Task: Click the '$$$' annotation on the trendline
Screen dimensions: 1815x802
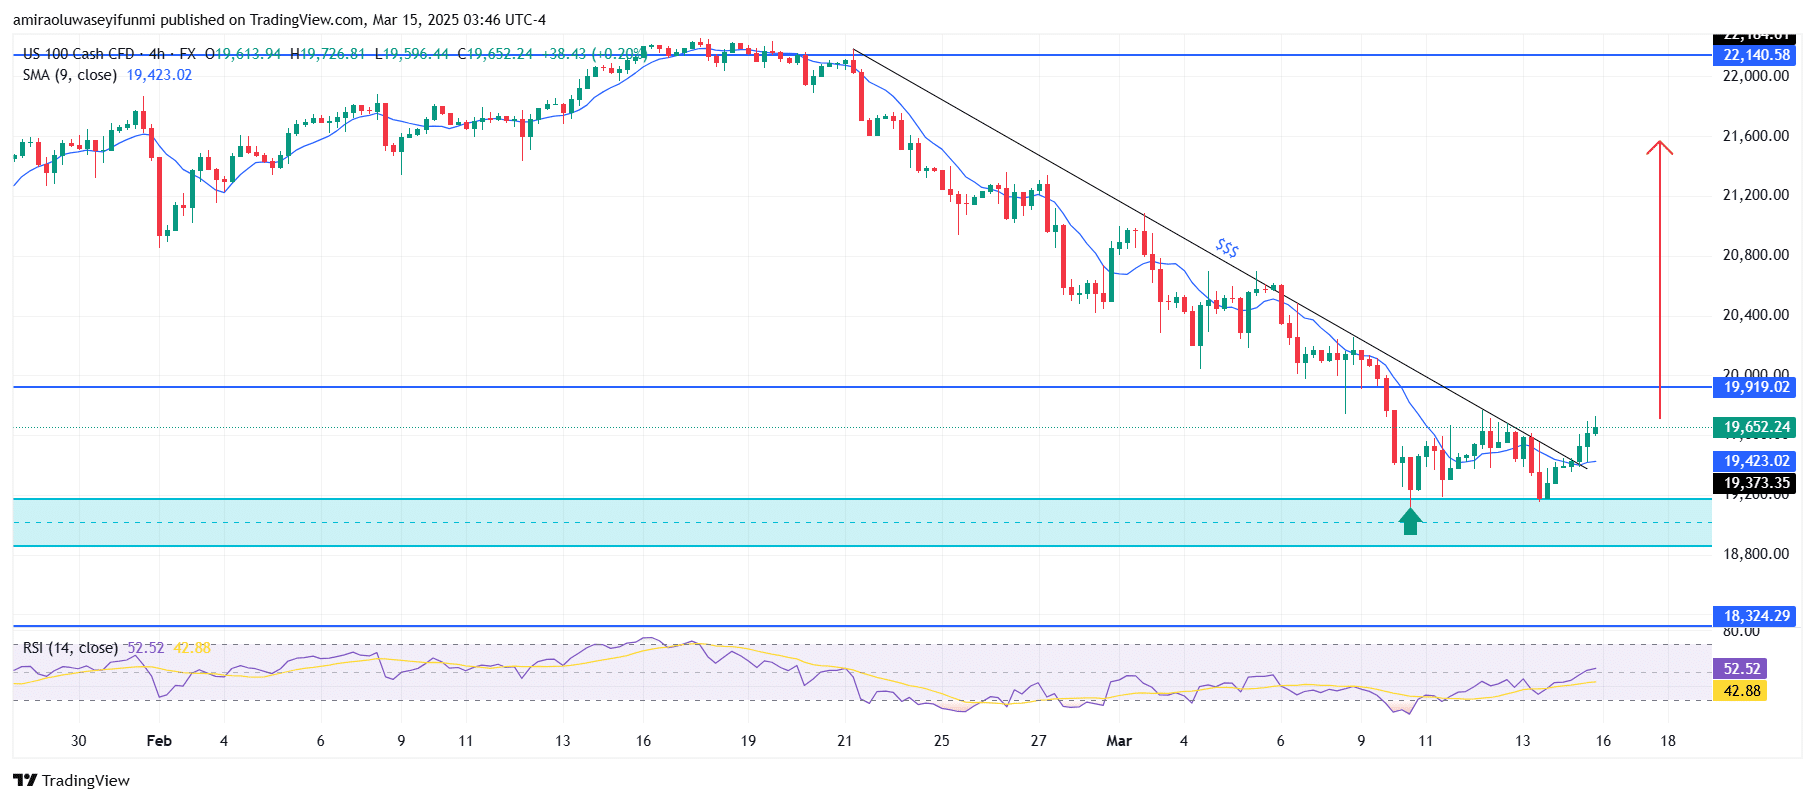Action: pos(1227,248)
